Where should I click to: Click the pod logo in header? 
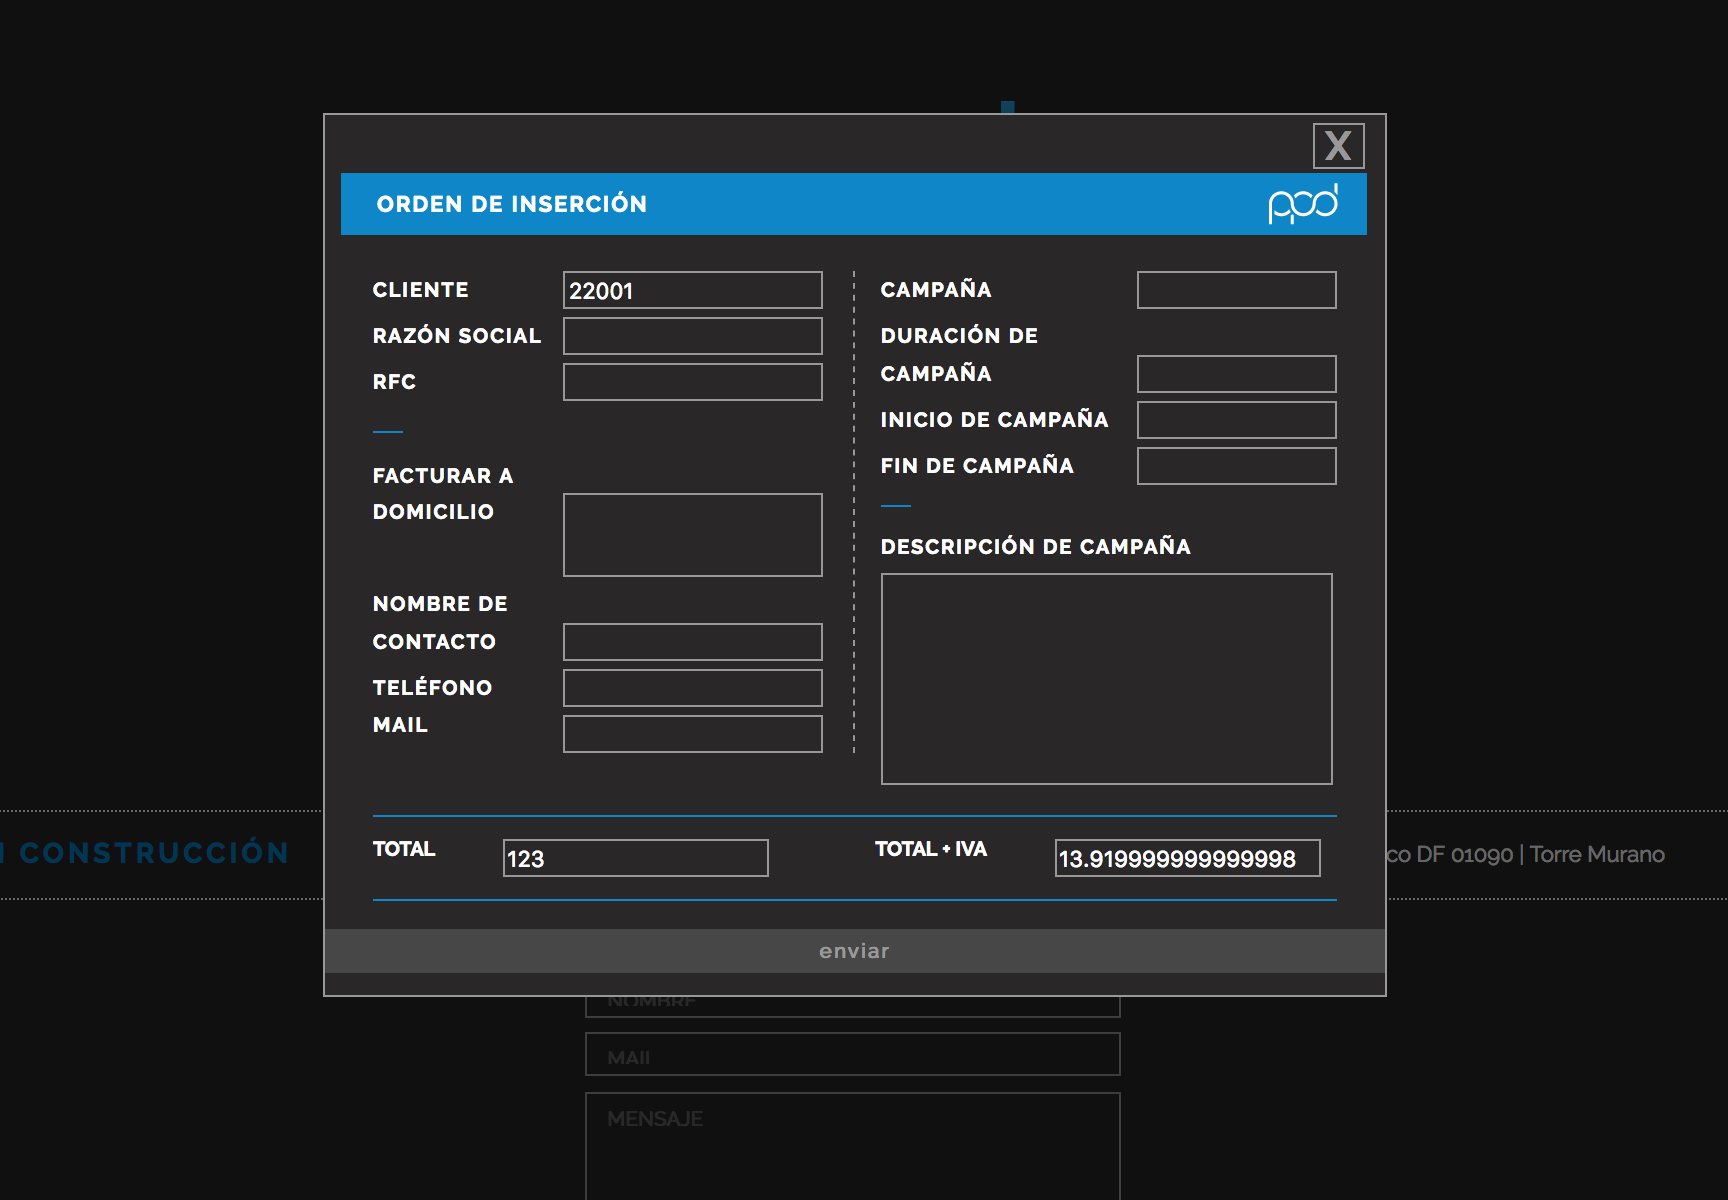1302,204
